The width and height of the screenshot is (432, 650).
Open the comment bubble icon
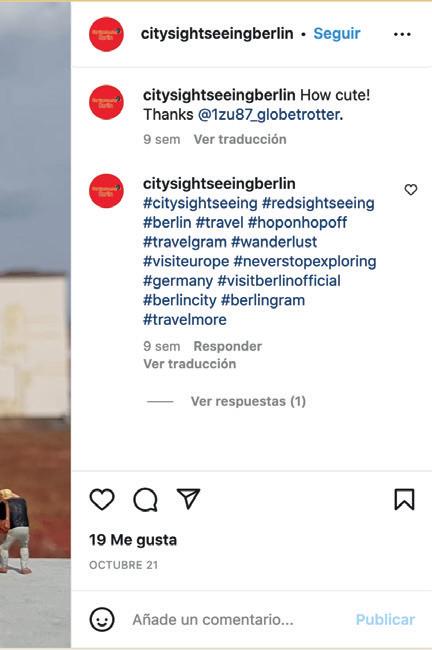coord(145,499)
